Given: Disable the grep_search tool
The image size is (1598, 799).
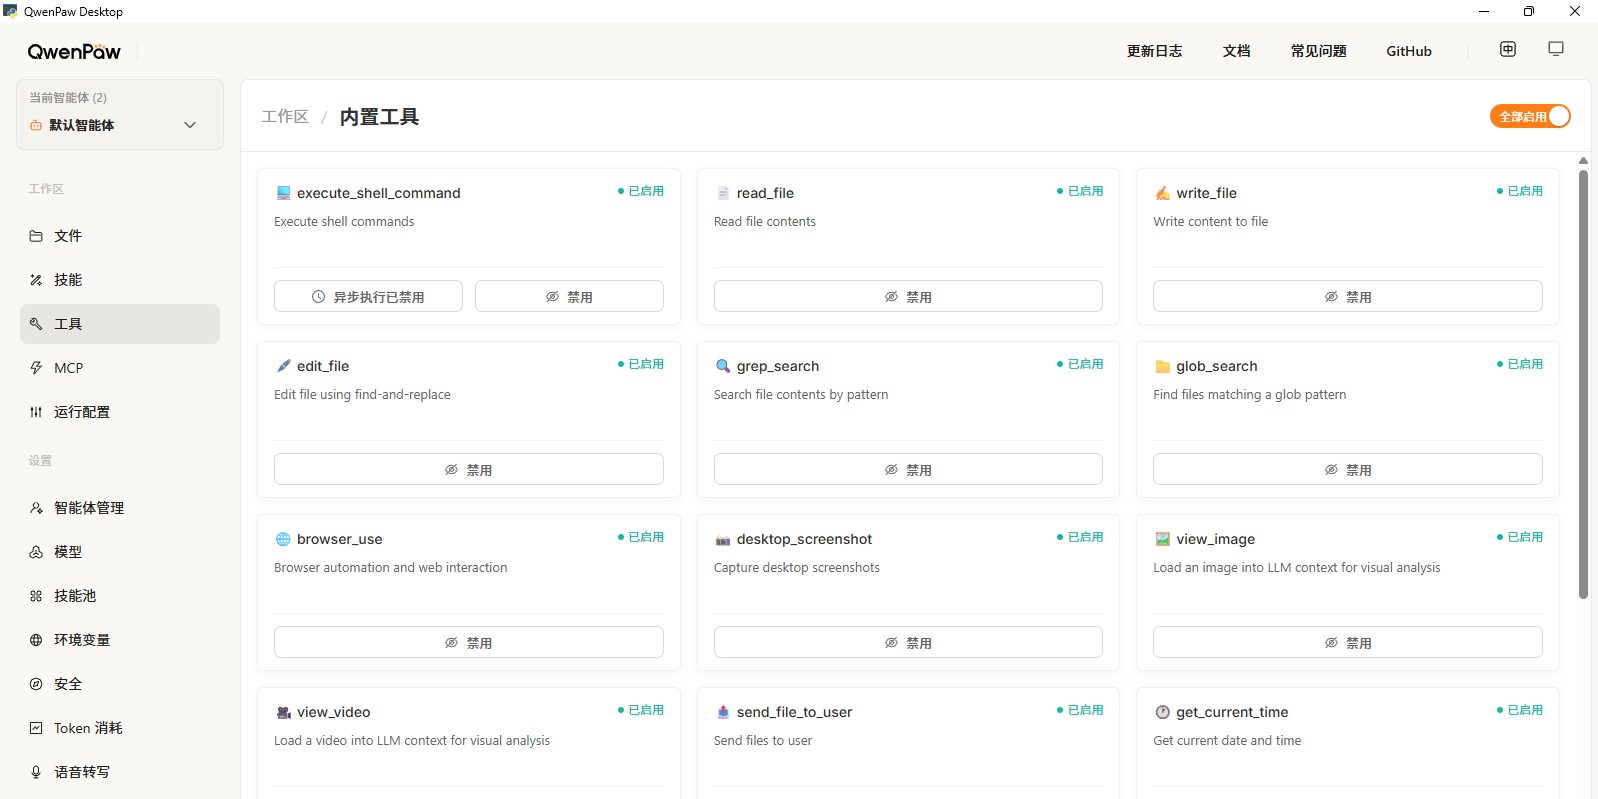Looking at the screenshot, I should click(908, 469).
